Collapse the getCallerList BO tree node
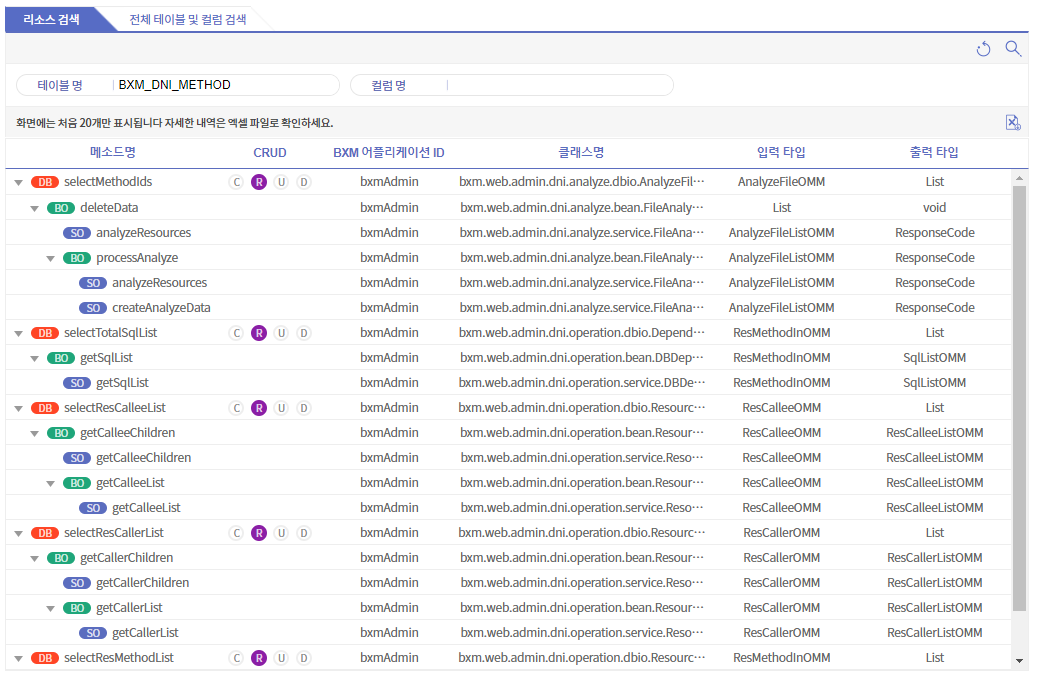 50,608
